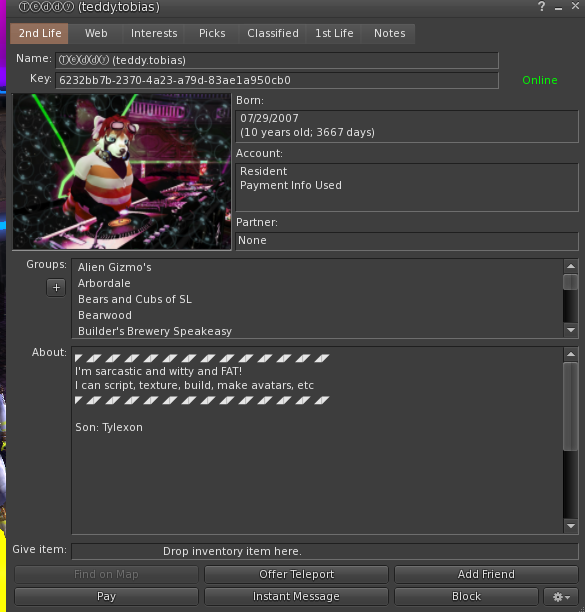Click the plus button under Groups
The height and width of the screenshot is (612, 585).
(x=56, y=288)
